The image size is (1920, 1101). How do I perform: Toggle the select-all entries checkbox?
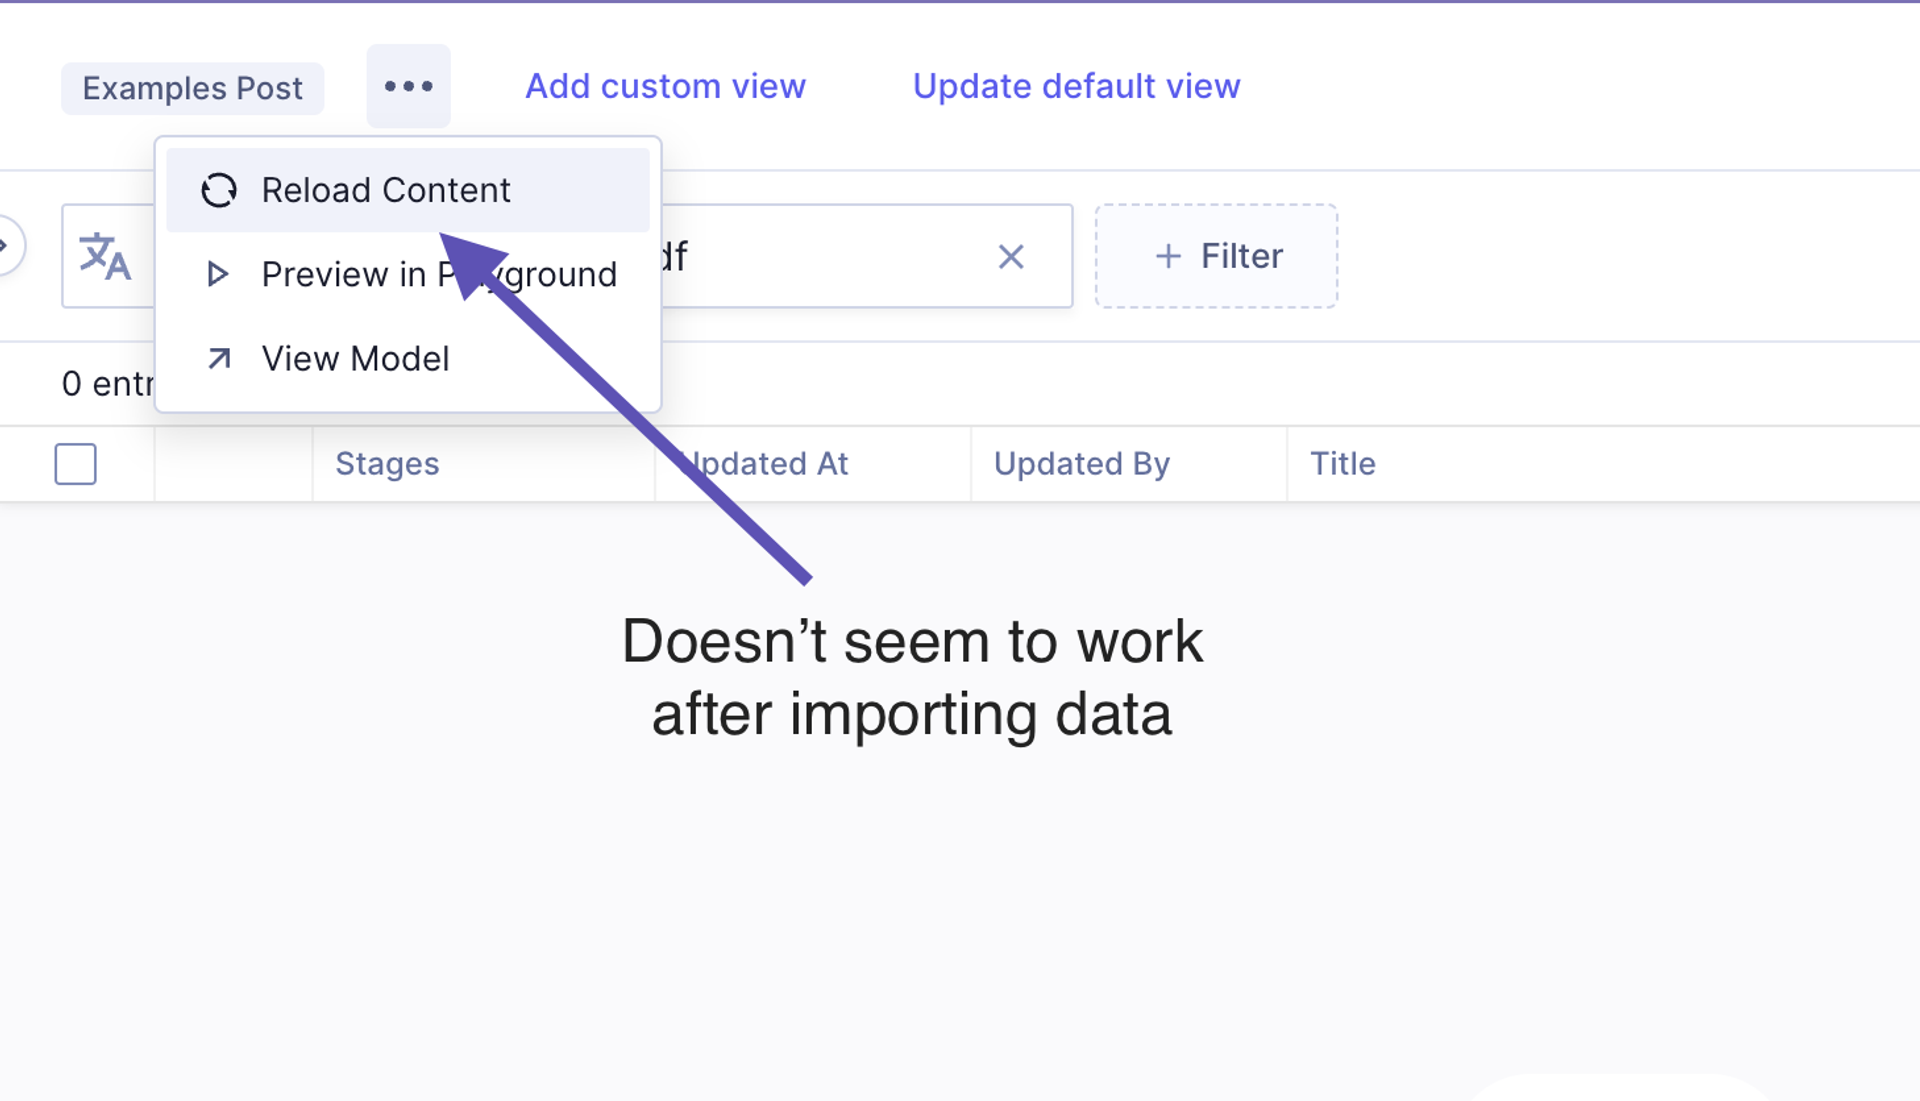click(76, 464)
